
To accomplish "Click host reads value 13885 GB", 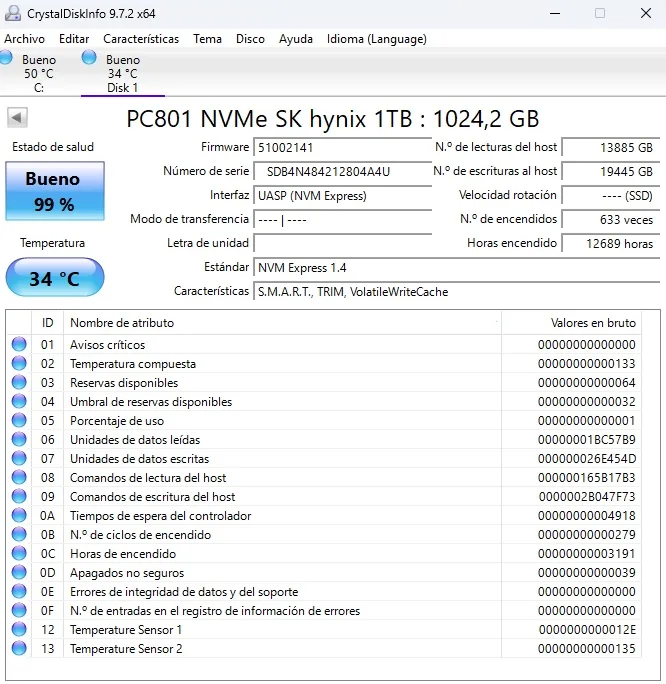I will 611,147.
